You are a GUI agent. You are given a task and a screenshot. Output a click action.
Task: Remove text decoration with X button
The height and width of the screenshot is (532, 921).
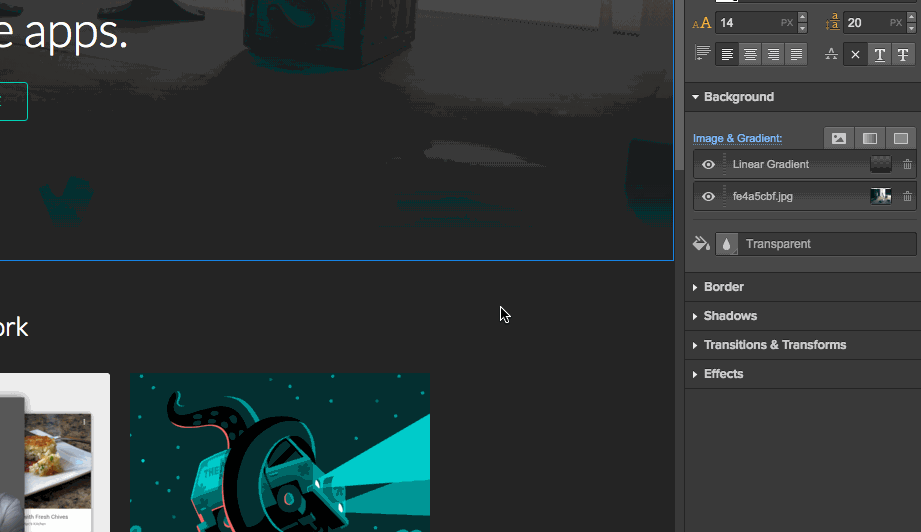tap(855, 54)
